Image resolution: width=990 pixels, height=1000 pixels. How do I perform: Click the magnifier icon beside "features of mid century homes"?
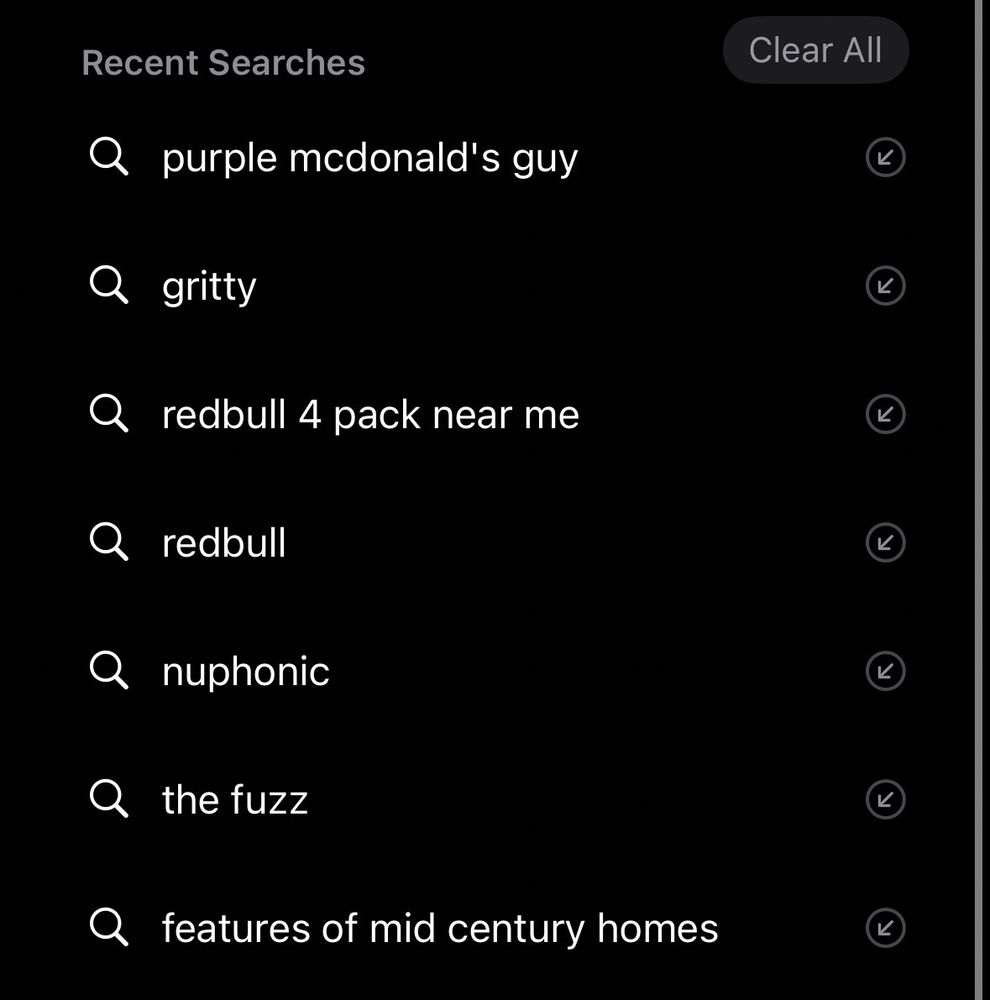109,928
